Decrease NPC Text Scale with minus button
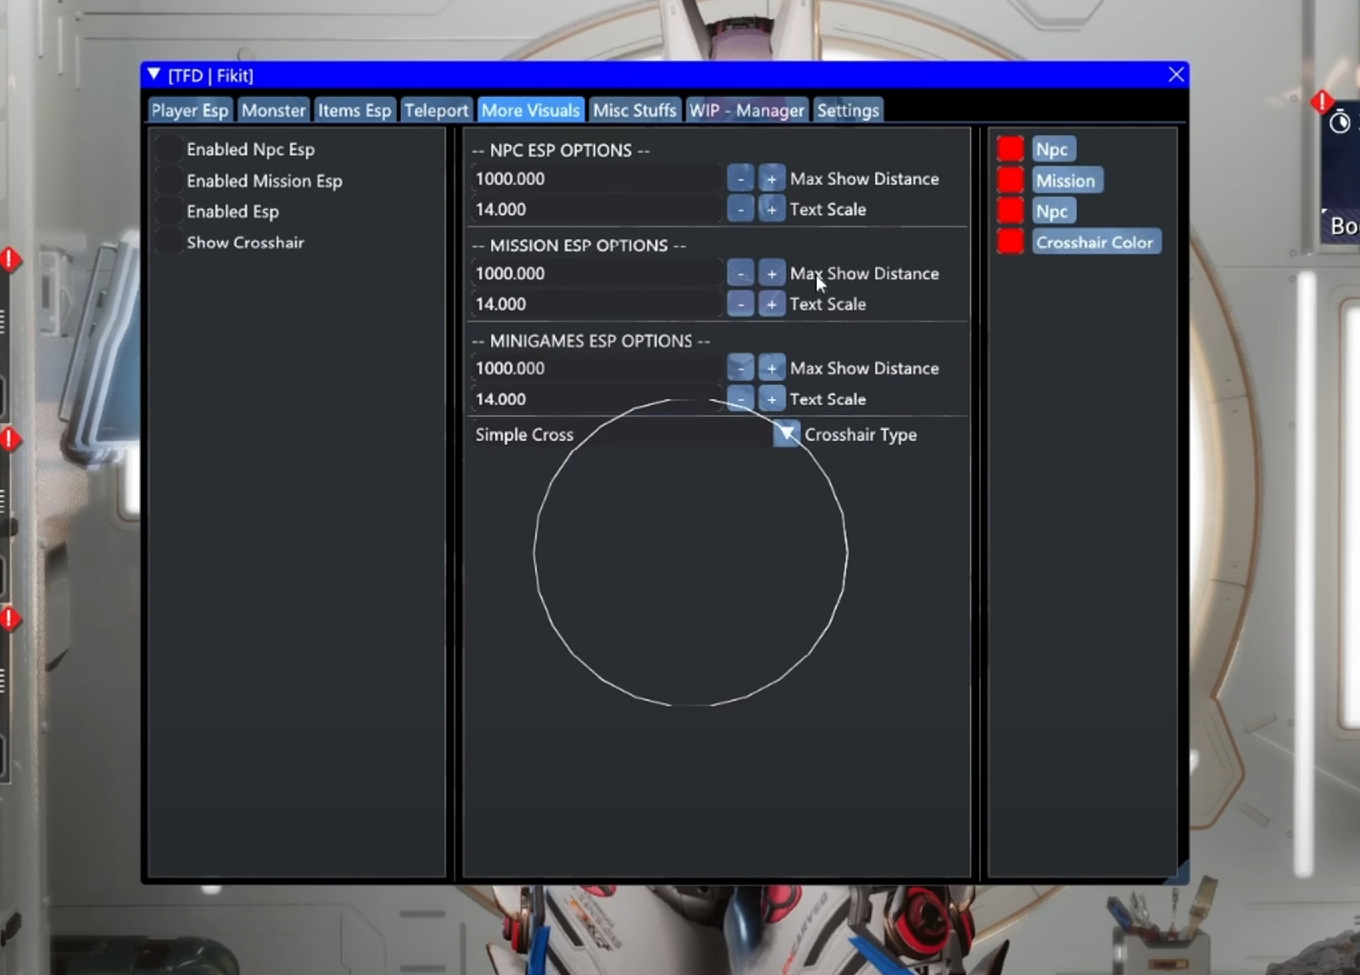The width and height of the screenshot is (1360, 975). [x=740, y=209]
